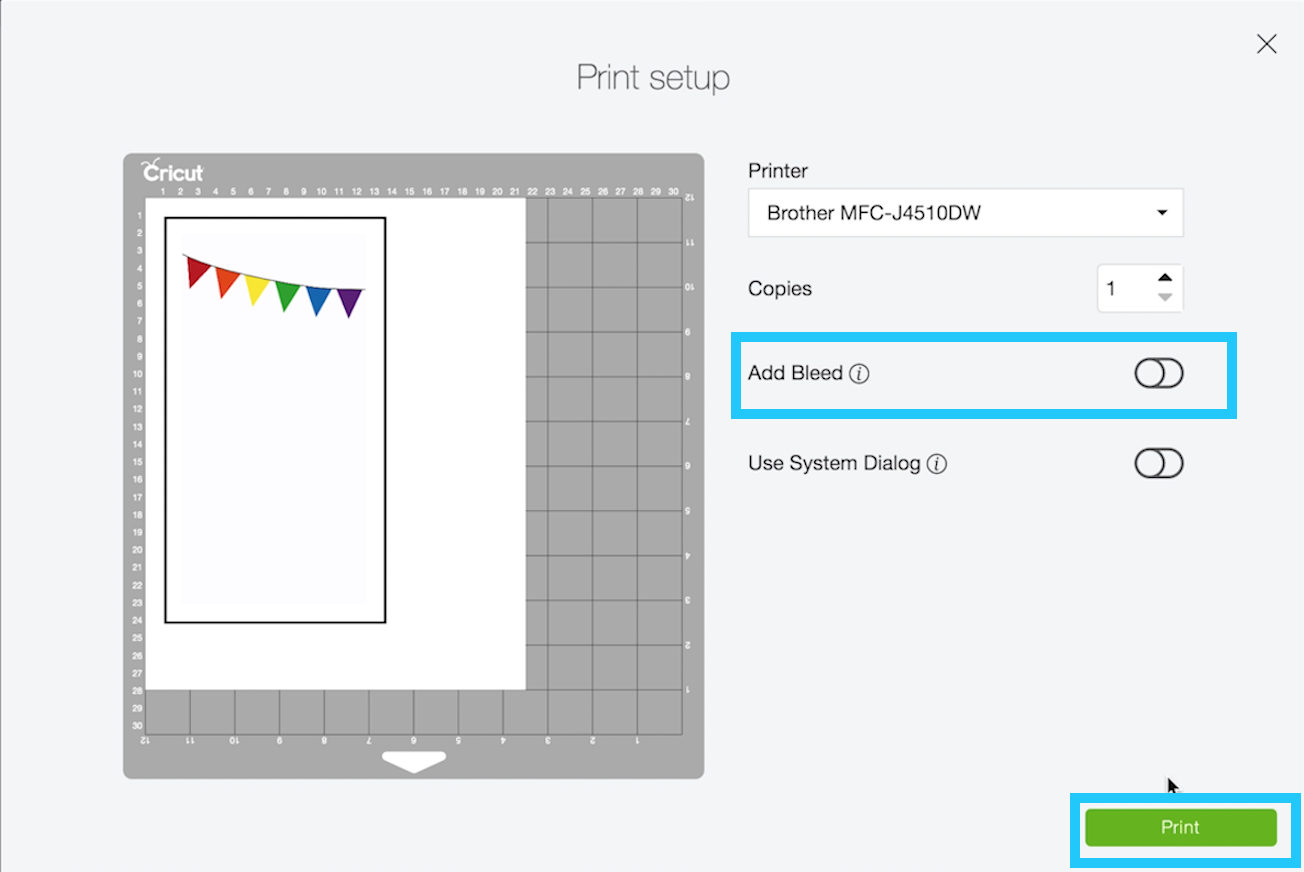Click the red pennant flag in the preview
This screenshot has height=872, width=1304.
pos(198,270)
